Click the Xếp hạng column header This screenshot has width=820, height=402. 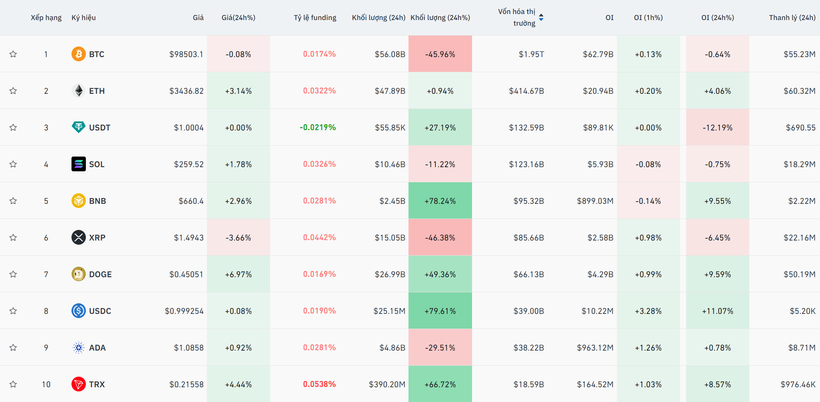pos(46,18)
